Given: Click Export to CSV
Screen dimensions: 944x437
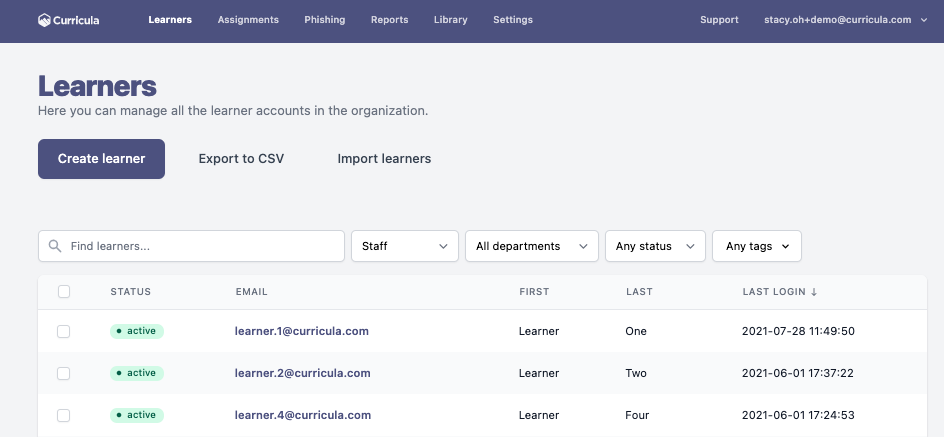Looking at the screenshot, I should pos(241,159).
